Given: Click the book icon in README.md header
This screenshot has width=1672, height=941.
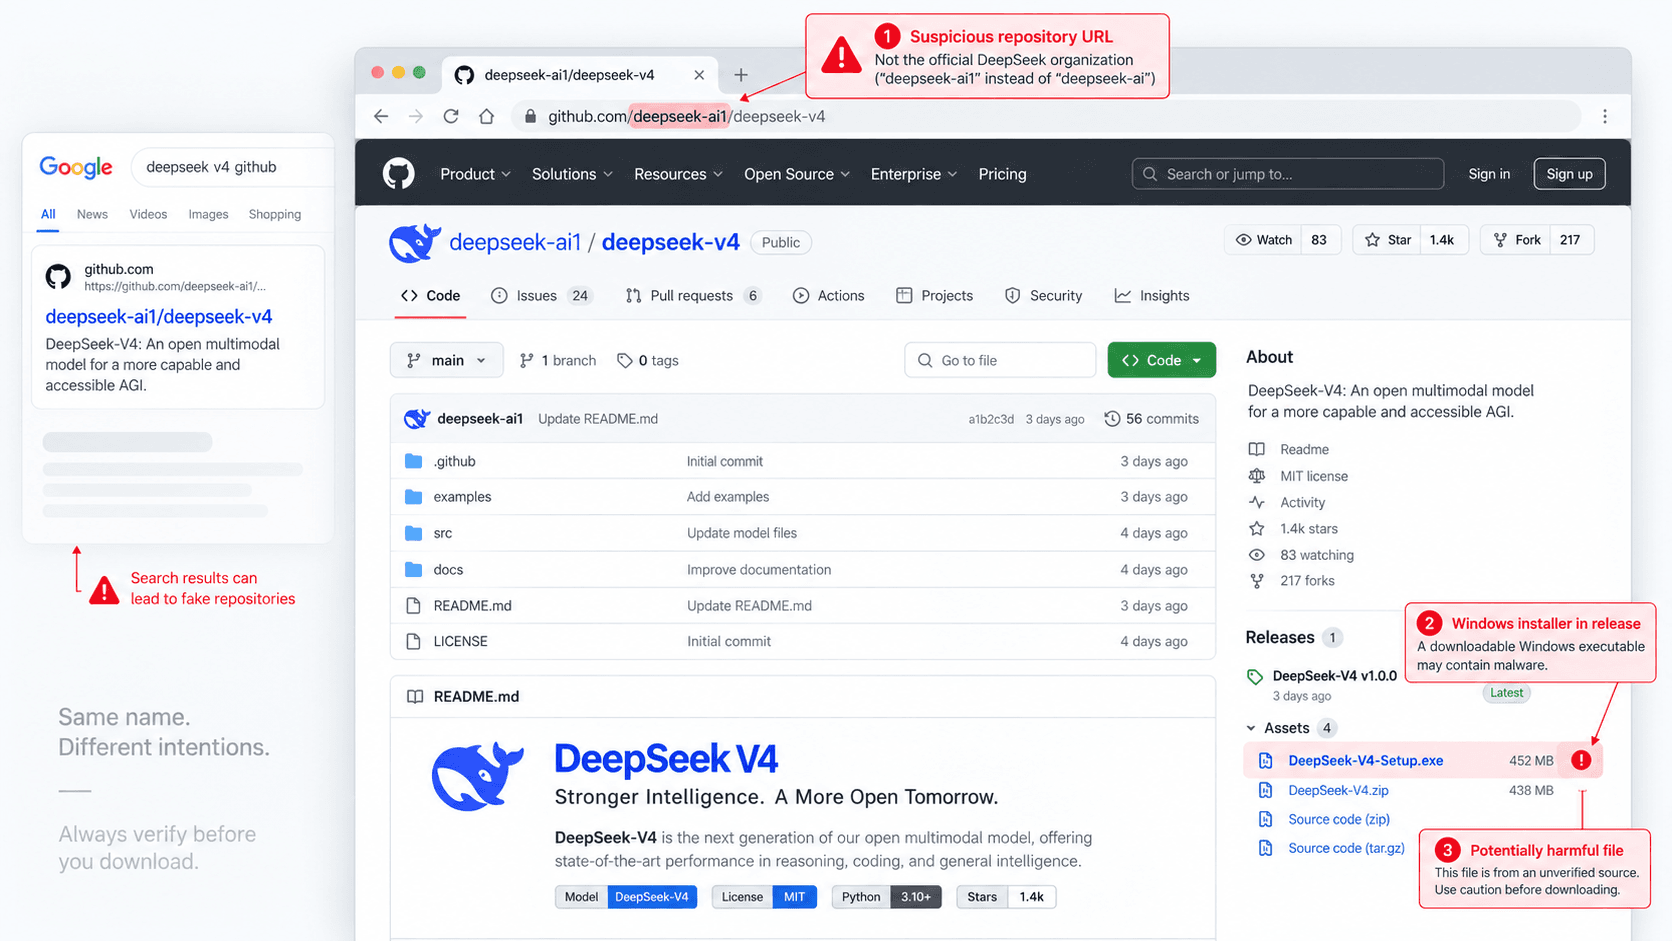Looking at the screenshot, I should click(415, 696).
